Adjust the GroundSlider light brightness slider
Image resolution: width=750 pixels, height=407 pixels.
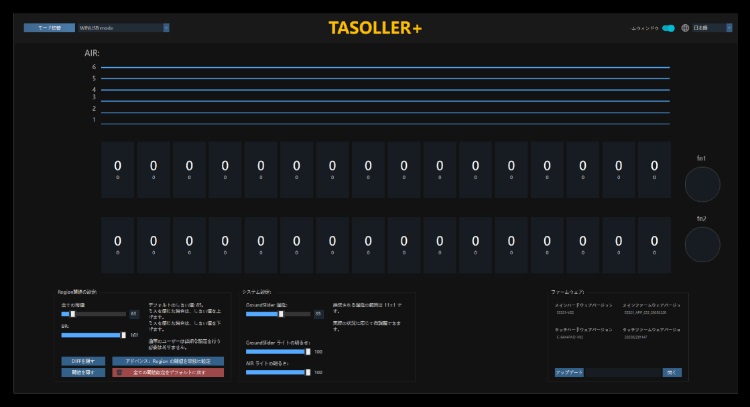(x=278, y=352)
